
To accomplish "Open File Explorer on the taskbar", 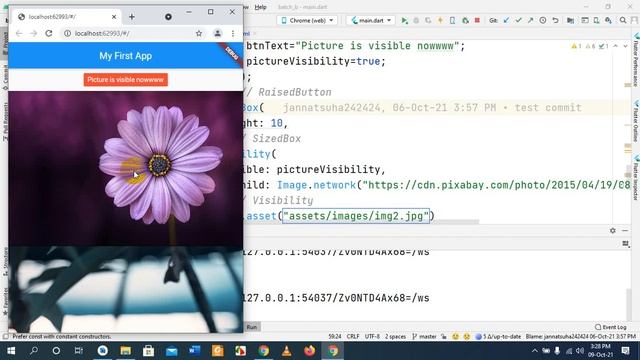I will pyautogui.click(x=125, y=351).
